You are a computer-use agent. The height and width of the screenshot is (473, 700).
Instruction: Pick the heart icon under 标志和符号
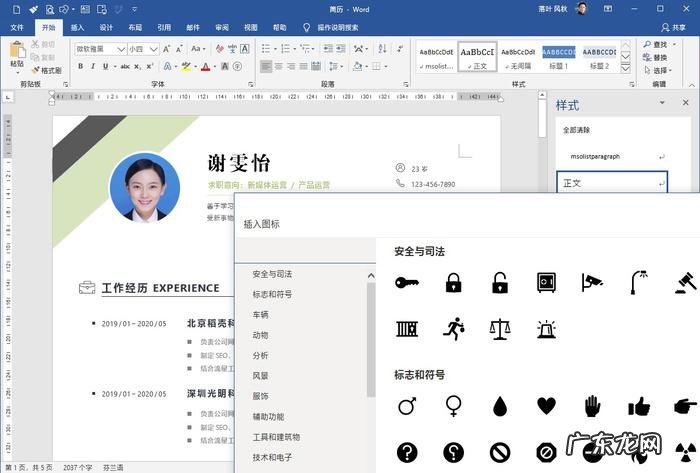(546, 405)
